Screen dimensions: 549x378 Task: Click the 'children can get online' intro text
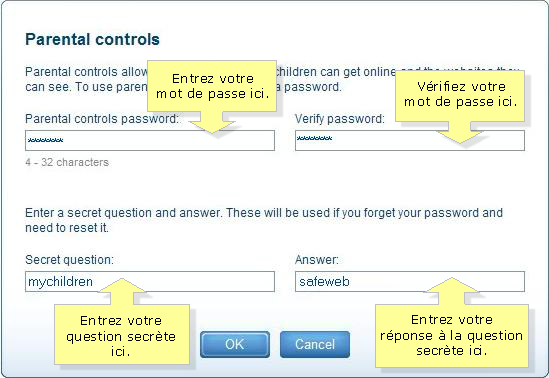[x=335, y=72]
